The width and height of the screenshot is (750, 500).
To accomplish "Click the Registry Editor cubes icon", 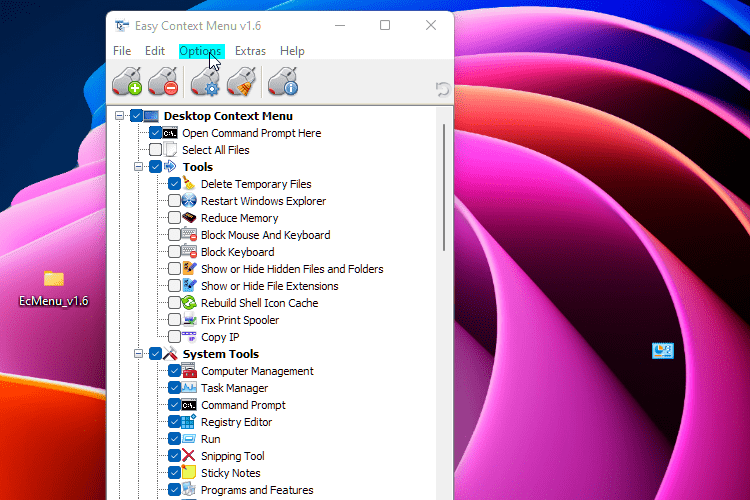I will pyautogui.click(x=189, y=422).
